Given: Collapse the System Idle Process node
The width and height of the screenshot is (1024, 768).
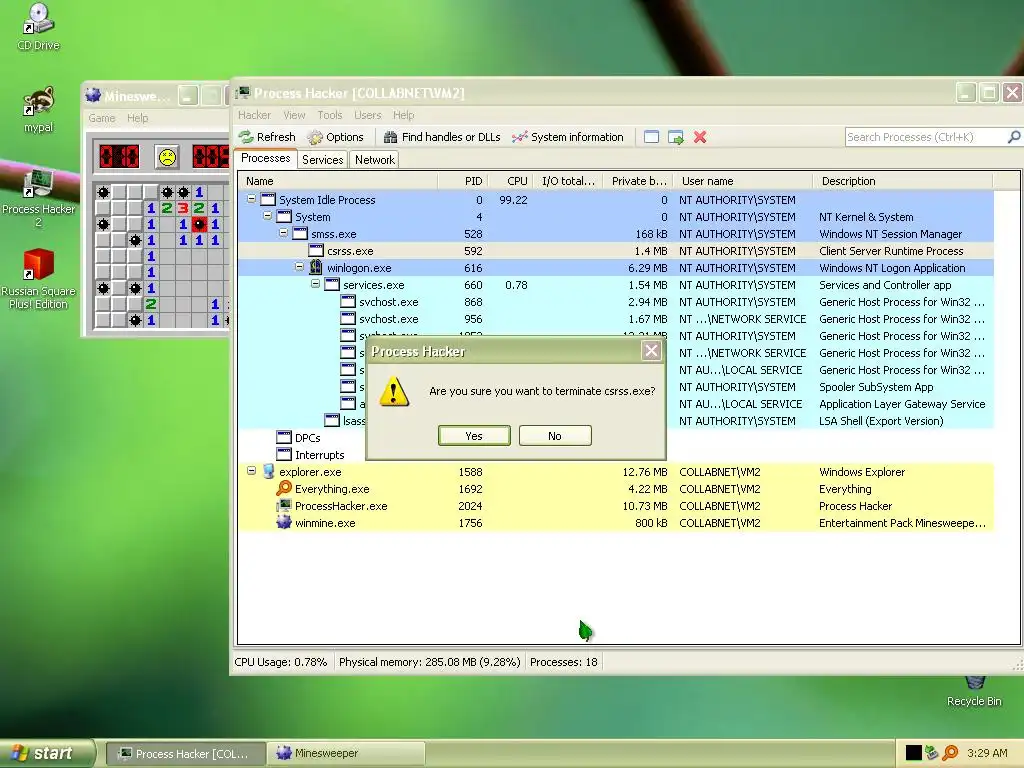Looking at the screenshot, I should click(x=251, y=199).
